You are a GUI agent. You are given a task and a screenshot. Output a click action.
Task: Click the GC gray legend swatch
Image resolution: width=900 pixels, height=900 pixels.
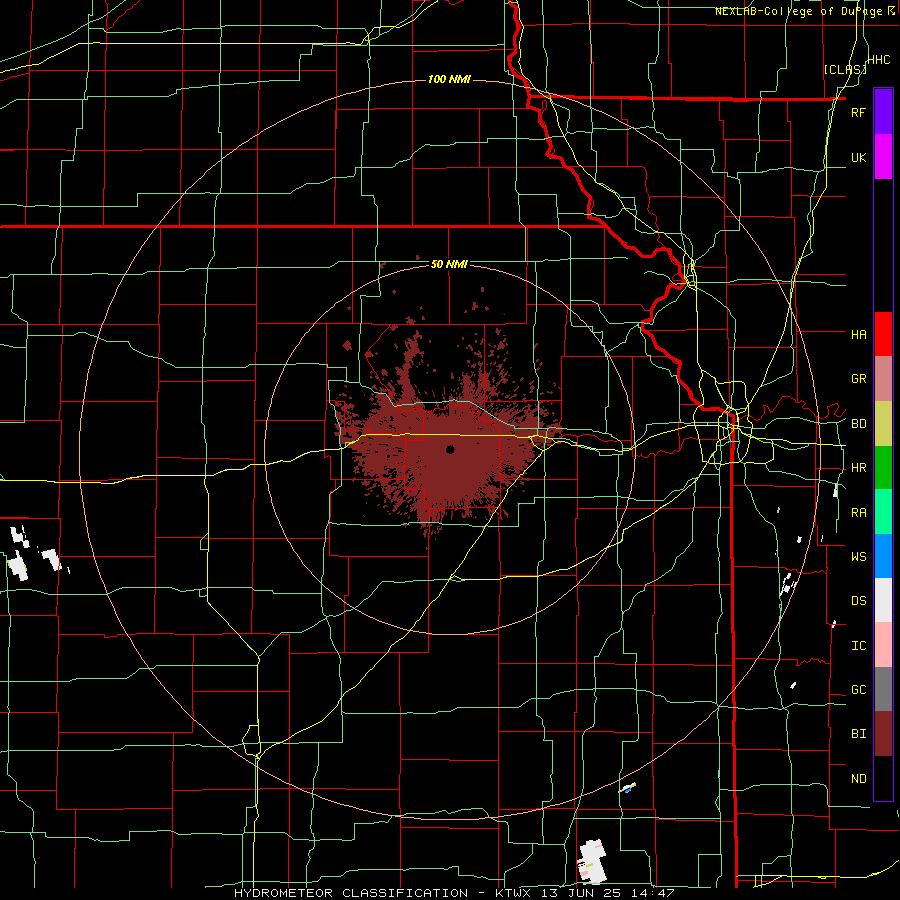coord(883,689)
